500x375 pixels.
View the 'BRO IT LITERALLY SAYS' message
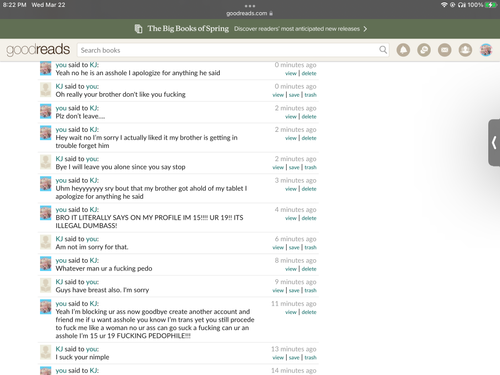[x=291, y=218]
